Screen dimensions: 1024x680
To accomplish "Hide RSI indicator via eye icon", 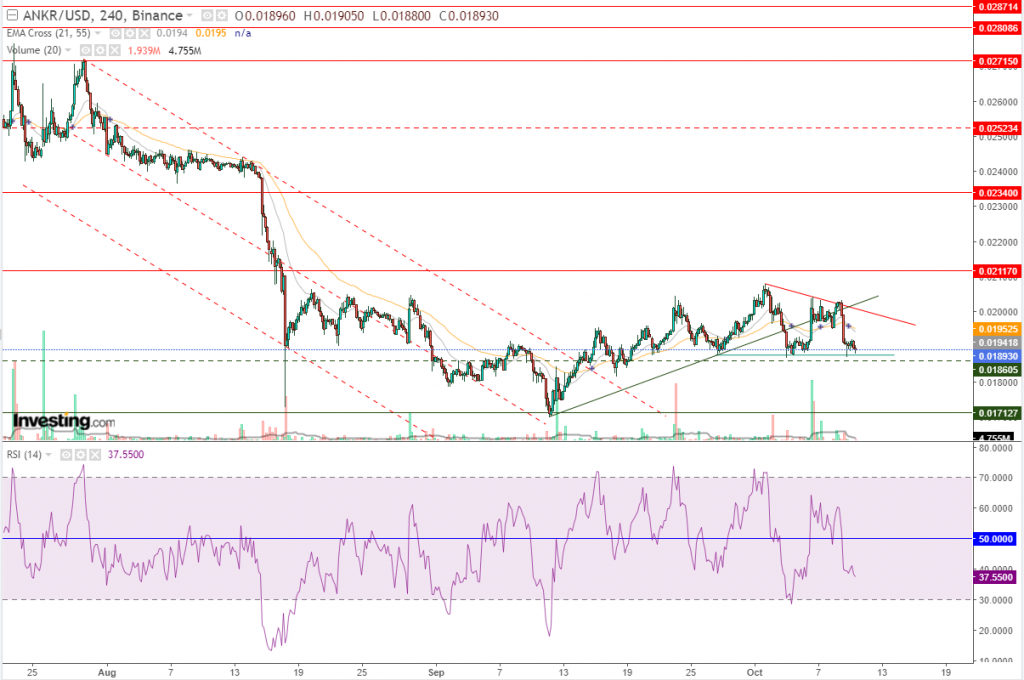I will [x=66, y=455].
